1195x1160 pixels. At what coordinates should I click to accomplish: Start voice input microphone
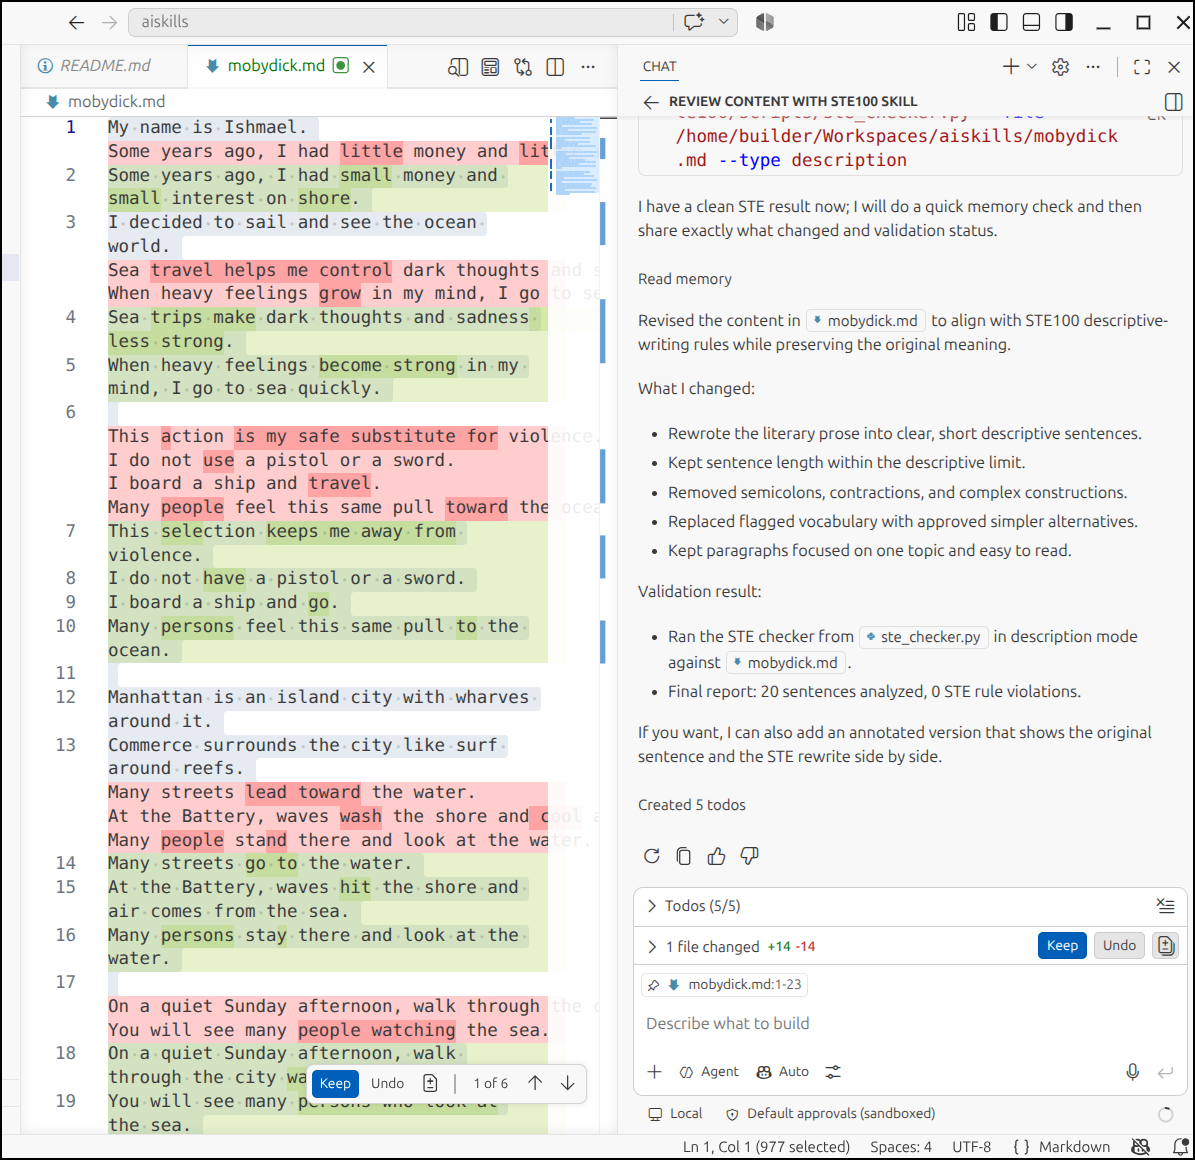pyautogui.click(x=1133, y=1072)
